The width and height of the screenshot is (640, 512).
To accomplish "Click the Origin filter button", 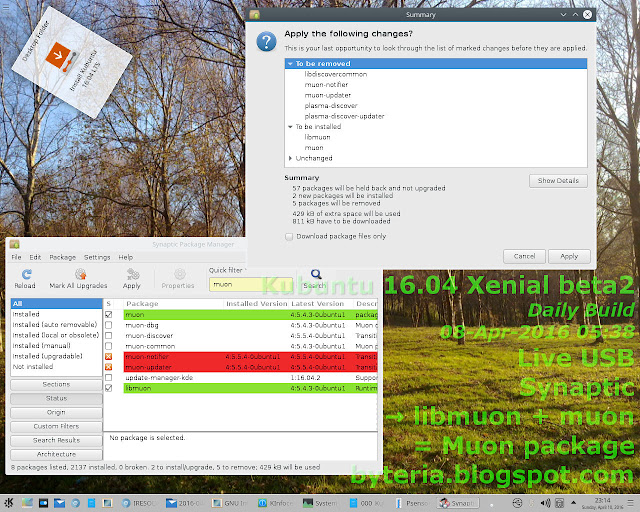I will point(56,412).
